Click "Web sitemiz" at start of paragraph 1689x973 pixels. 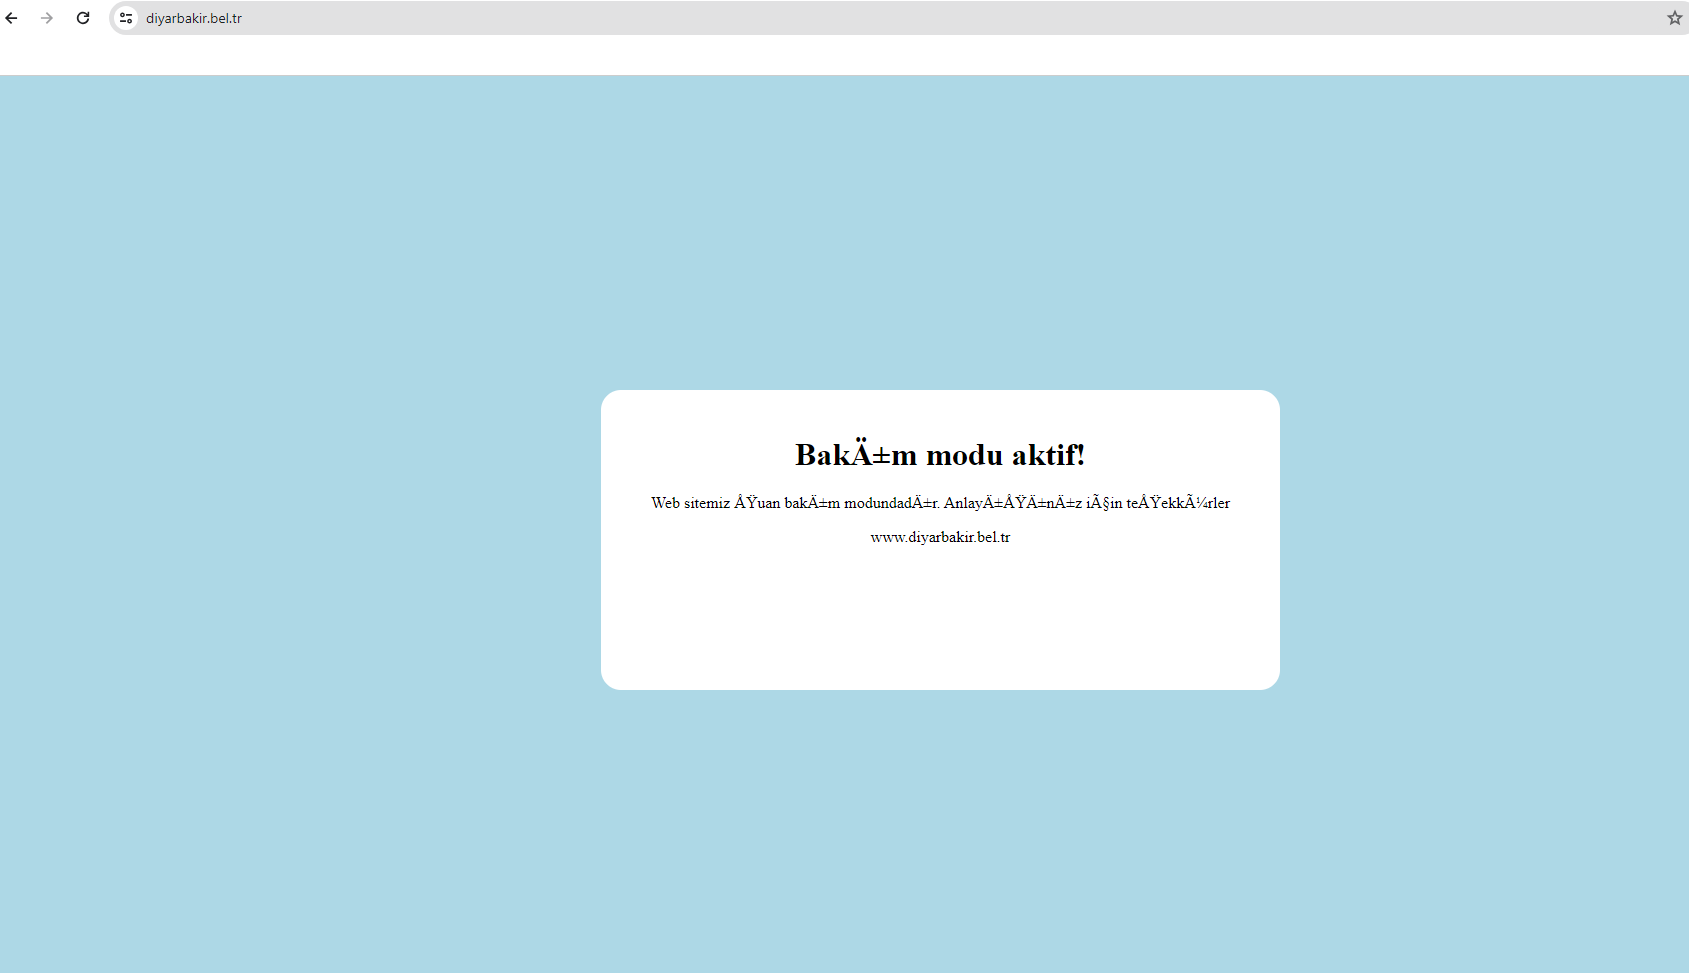tap(690, 503)
